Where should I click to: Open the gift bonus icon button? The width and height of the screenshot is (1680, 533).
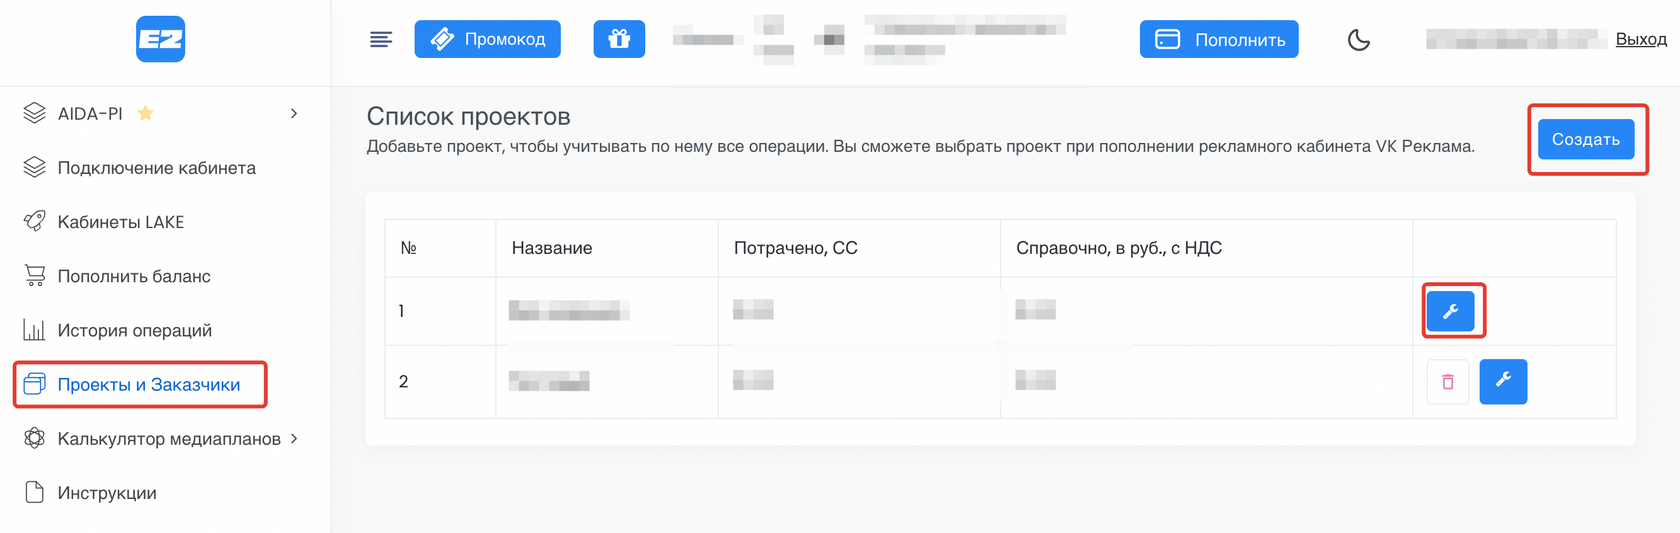(x=619, y=39)
